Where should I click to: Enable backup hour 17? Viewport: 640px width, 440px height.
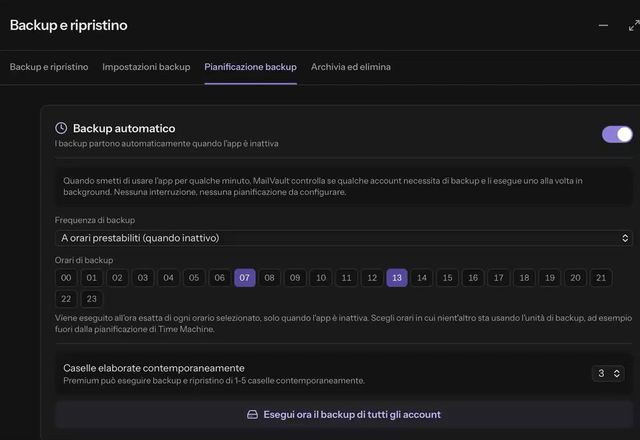[x=498, y=278]
